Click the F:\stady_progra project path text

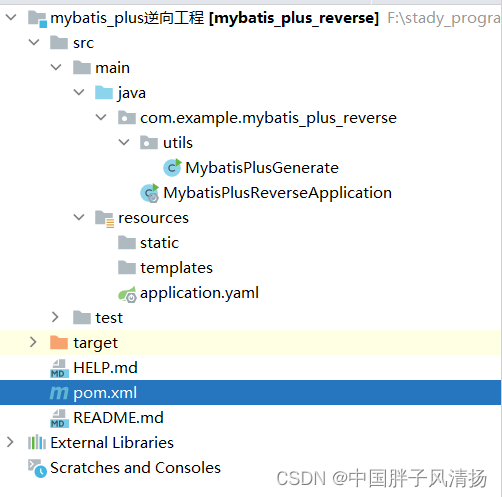click(444, 18)
